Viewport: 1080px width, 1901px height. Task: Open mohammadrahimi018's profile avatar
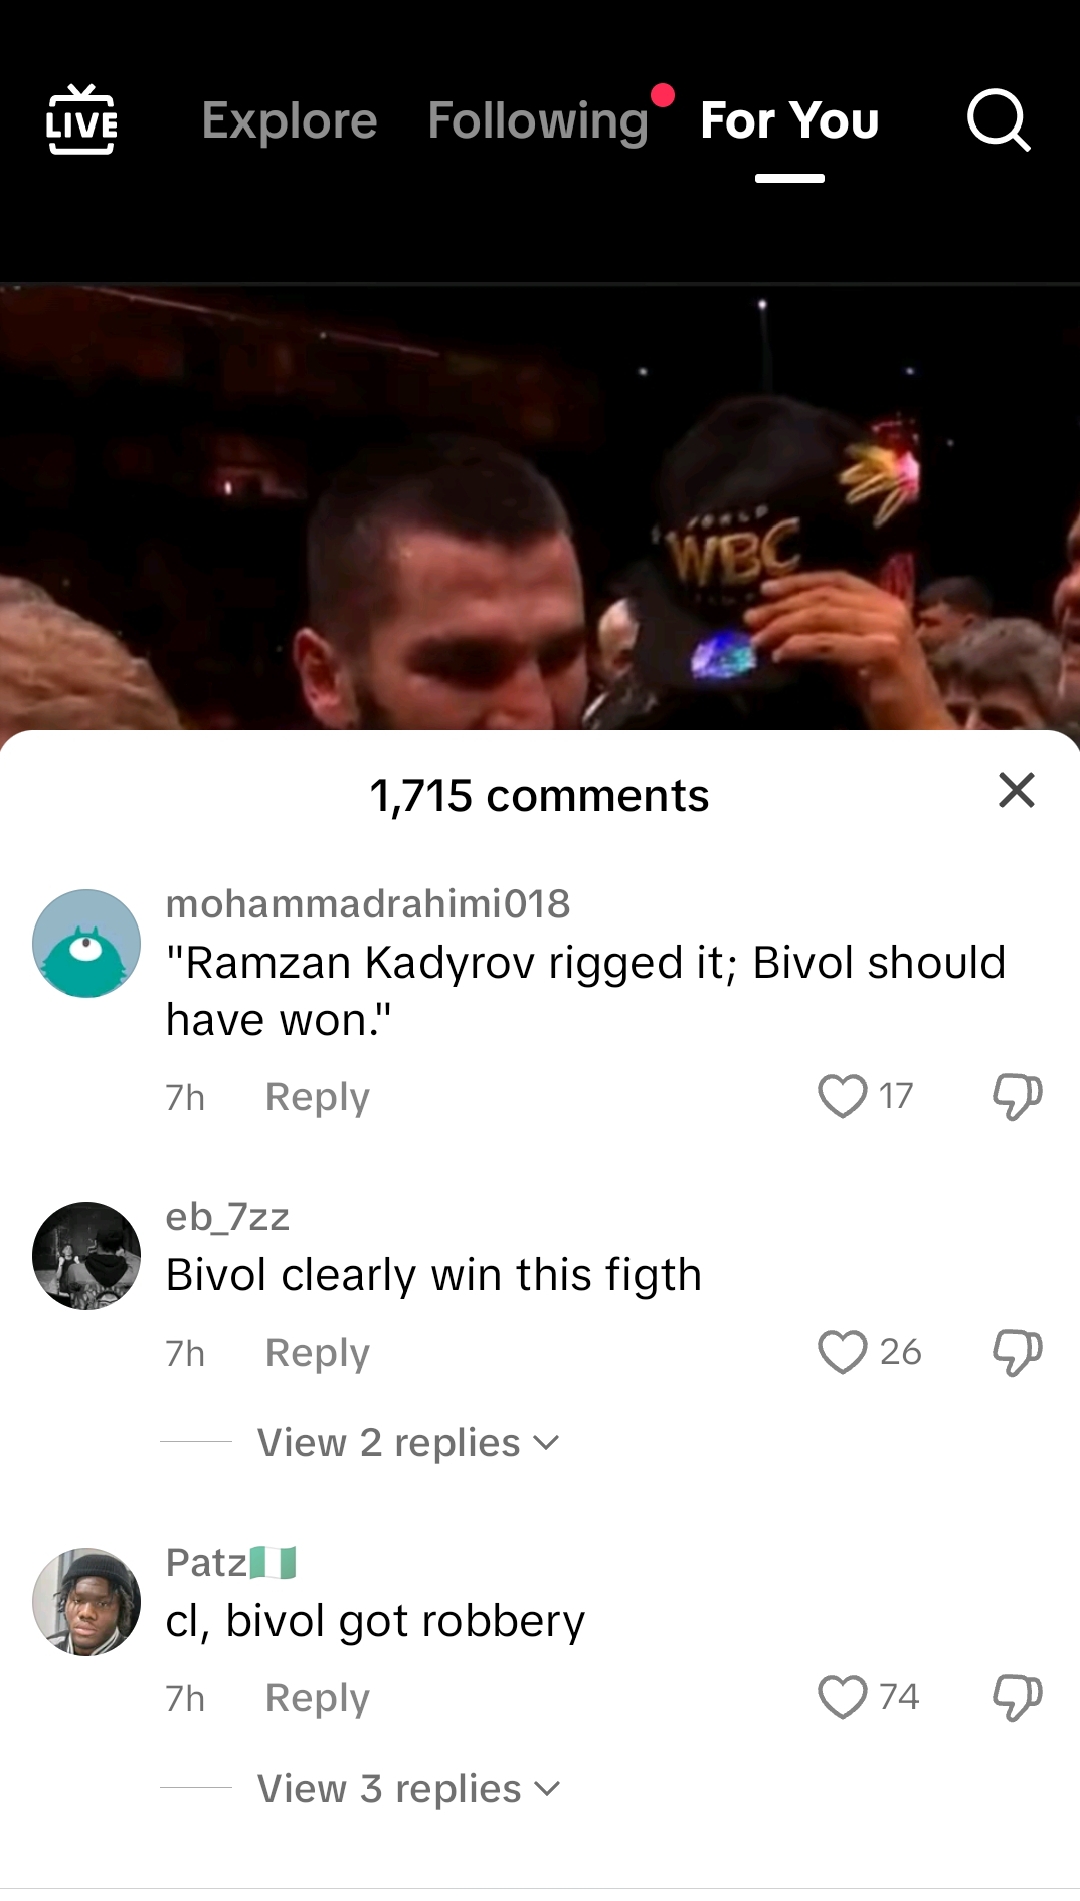click(86, 943)
